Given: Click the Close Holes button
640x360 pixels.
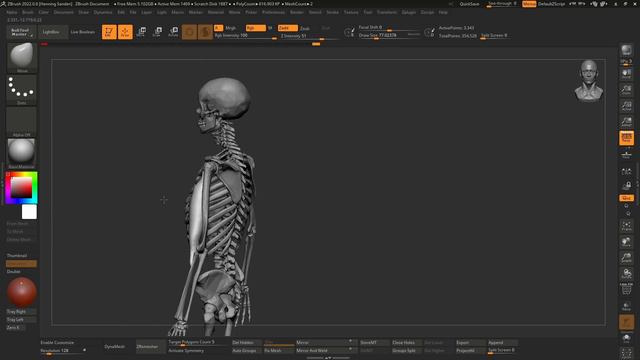Looking at the screenshot, I should tap(406, 342).
